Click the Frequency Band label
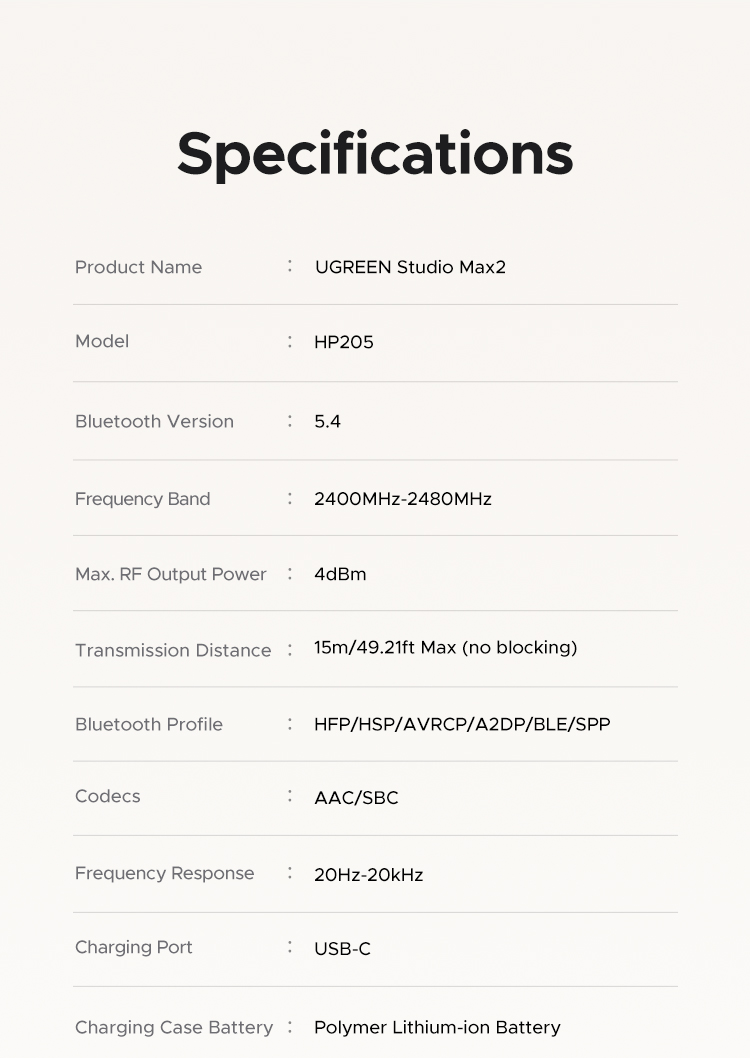 [x=142, y=499]
